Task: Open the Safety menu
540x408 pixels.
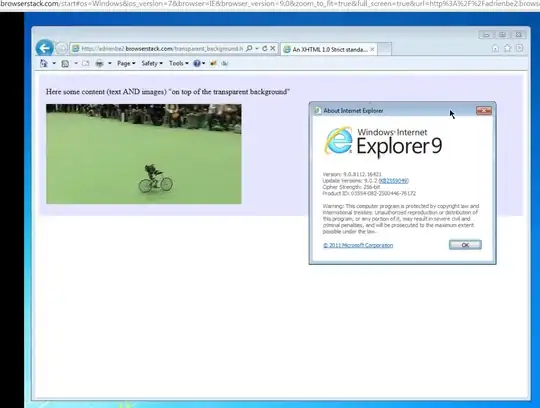Action: (152, 63)
